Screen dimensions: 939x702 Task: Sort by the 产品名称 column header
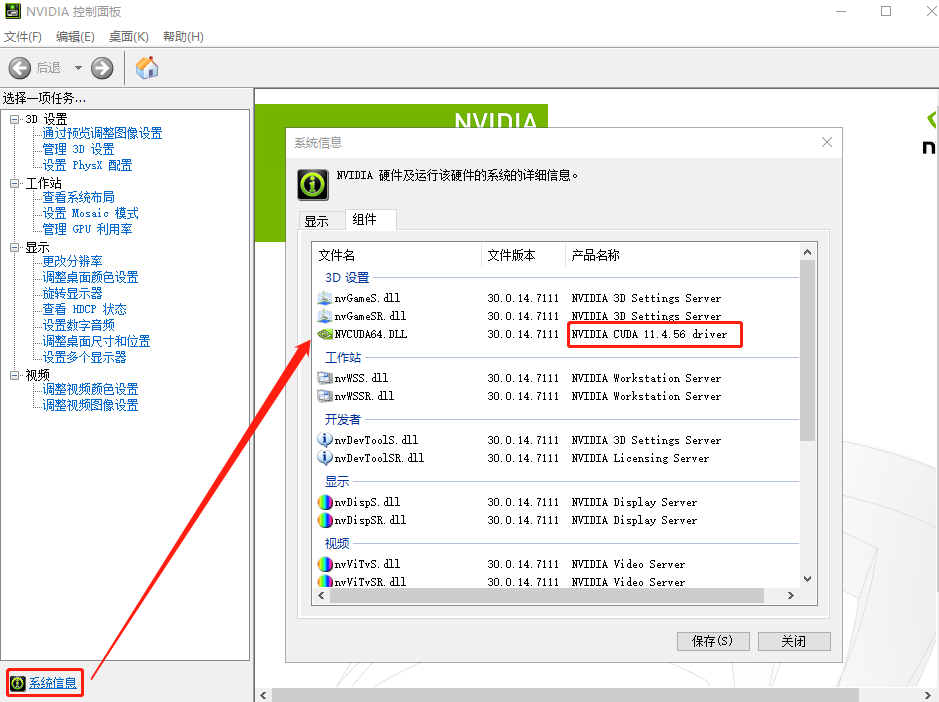[682, 255]
